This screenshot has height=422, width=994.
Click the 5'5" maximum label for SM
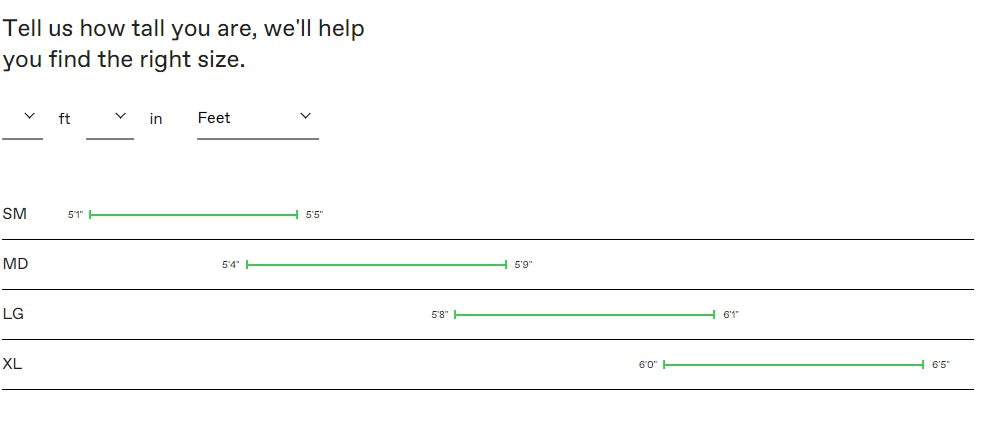(314, 215)
